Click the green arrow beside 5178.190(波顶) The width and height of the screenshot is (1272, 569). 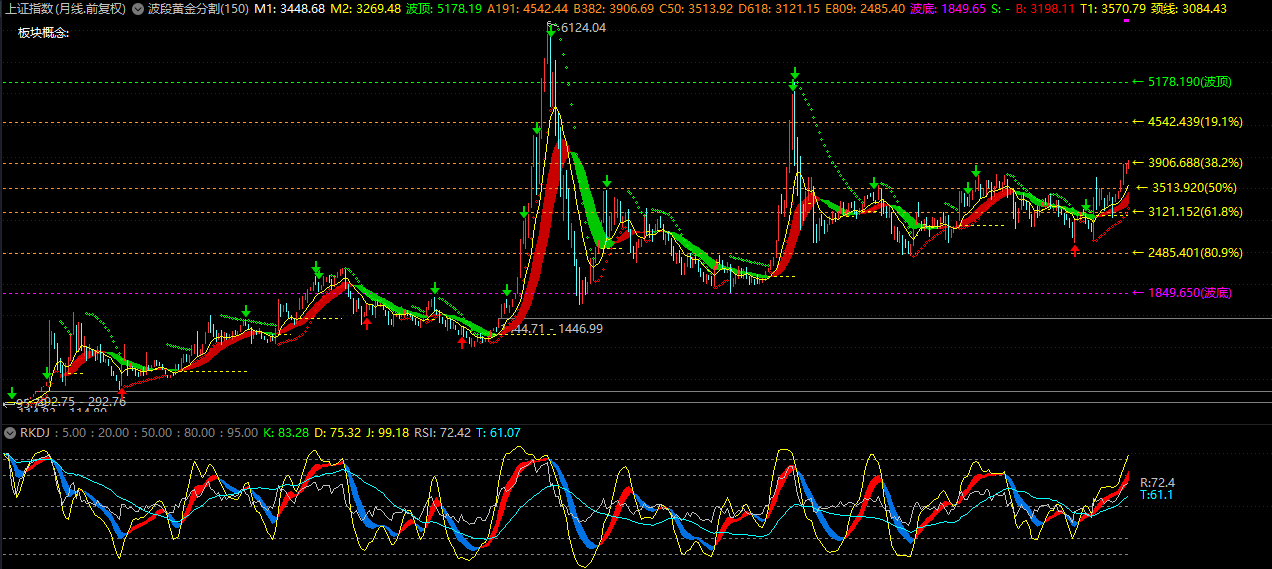pyautogui.click(x=1138, y=82)
